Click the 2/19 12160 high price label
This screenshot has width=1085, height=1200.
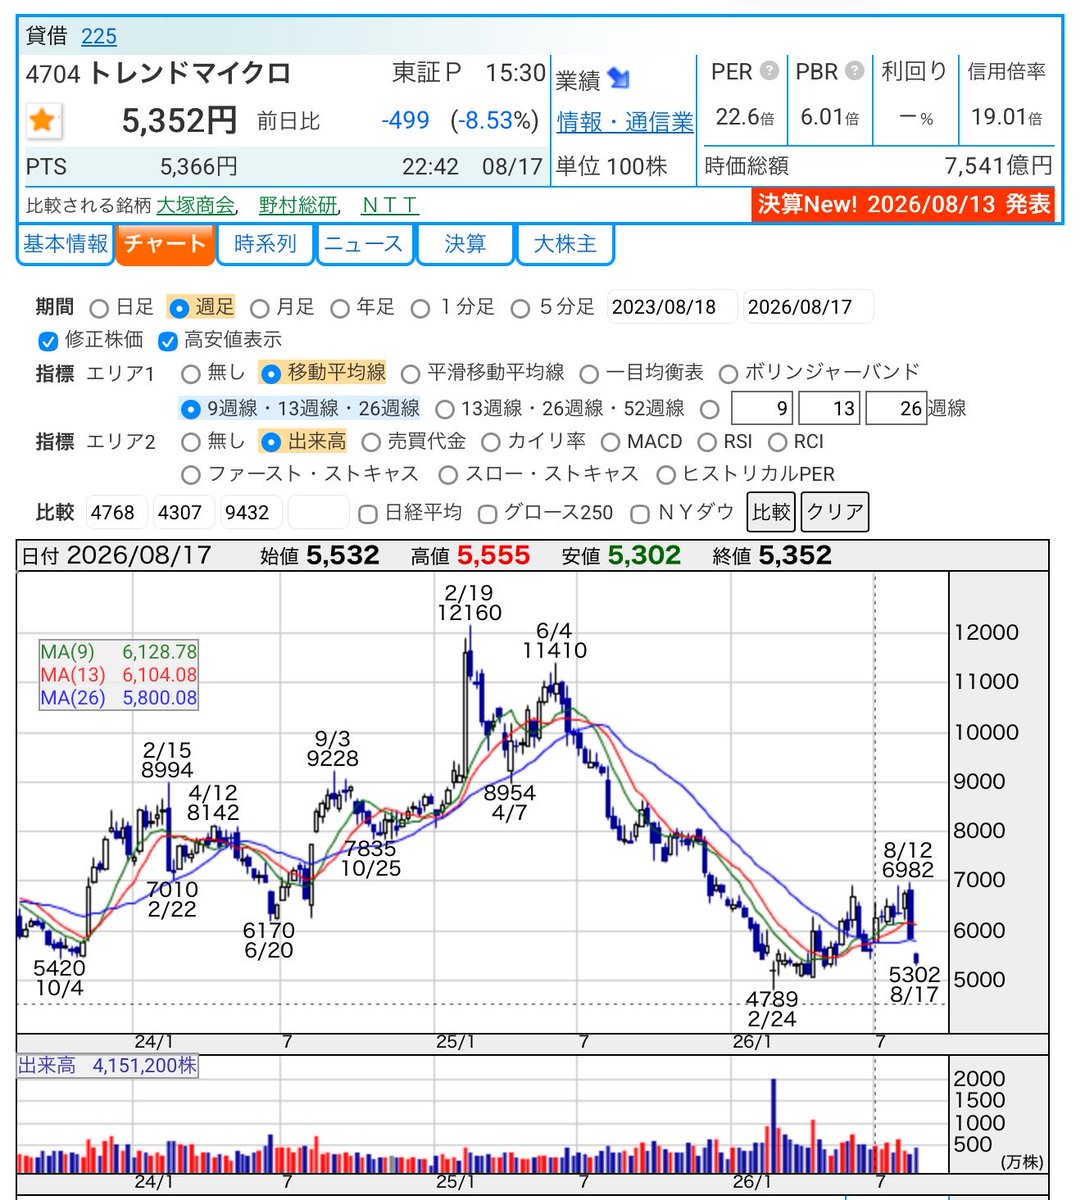(469, 603)
